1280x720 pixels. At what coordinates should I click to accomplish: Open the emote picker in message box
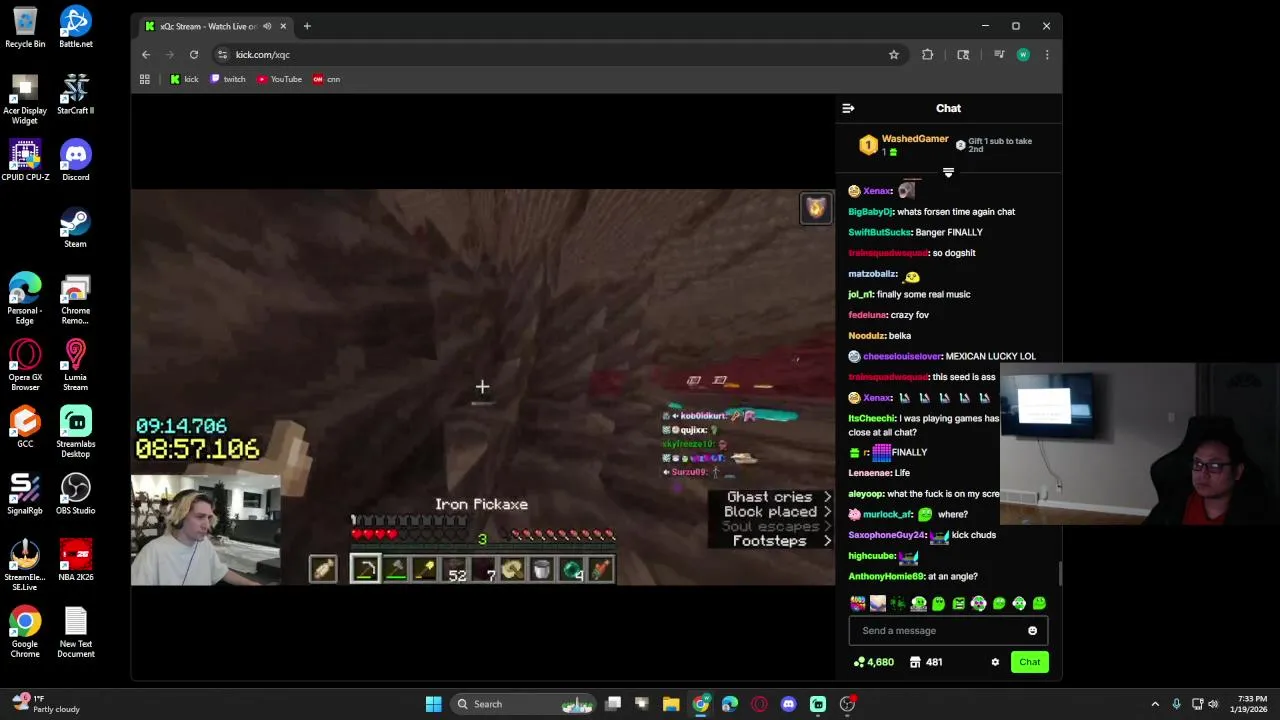(x=1032, y=631)
